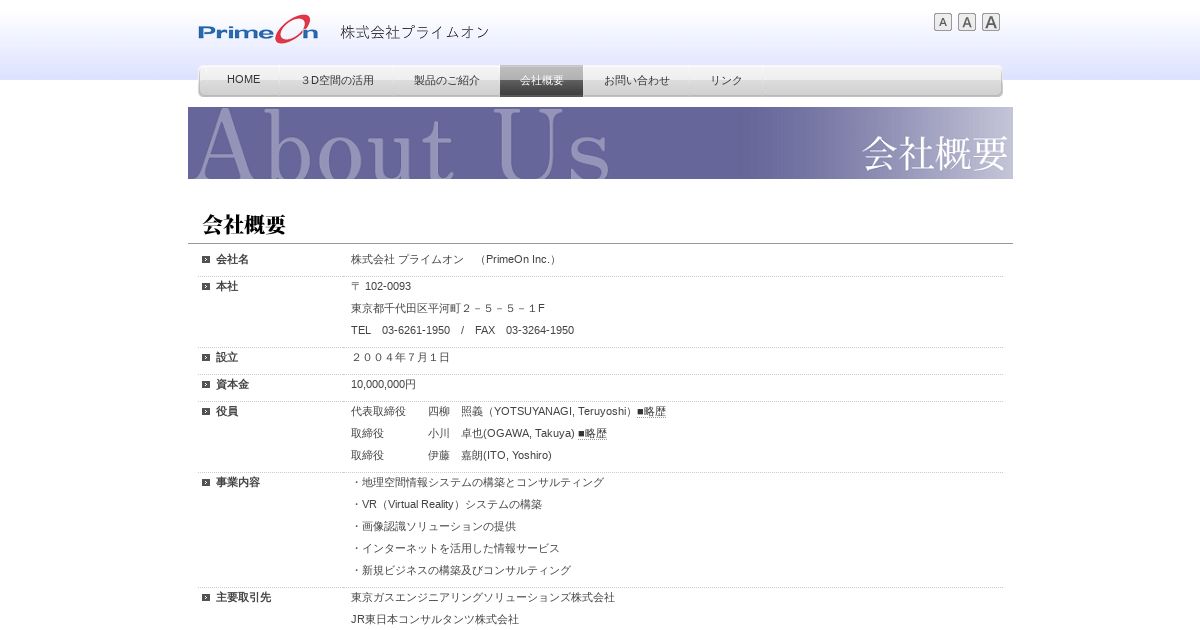Click 新規ビジネスの構築及びコンサルティング line

pyautogui.click(x=461, y=570)
